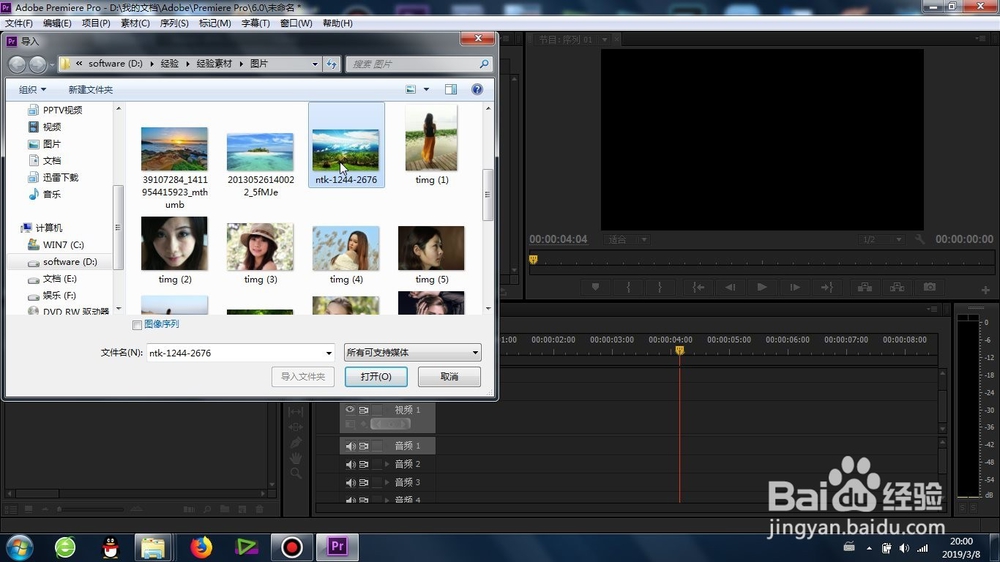Image resolution: width=1000 pixels, height=562 pixels.
Task: Select the Pen tool in Tools panel
Action: [295, 442]
